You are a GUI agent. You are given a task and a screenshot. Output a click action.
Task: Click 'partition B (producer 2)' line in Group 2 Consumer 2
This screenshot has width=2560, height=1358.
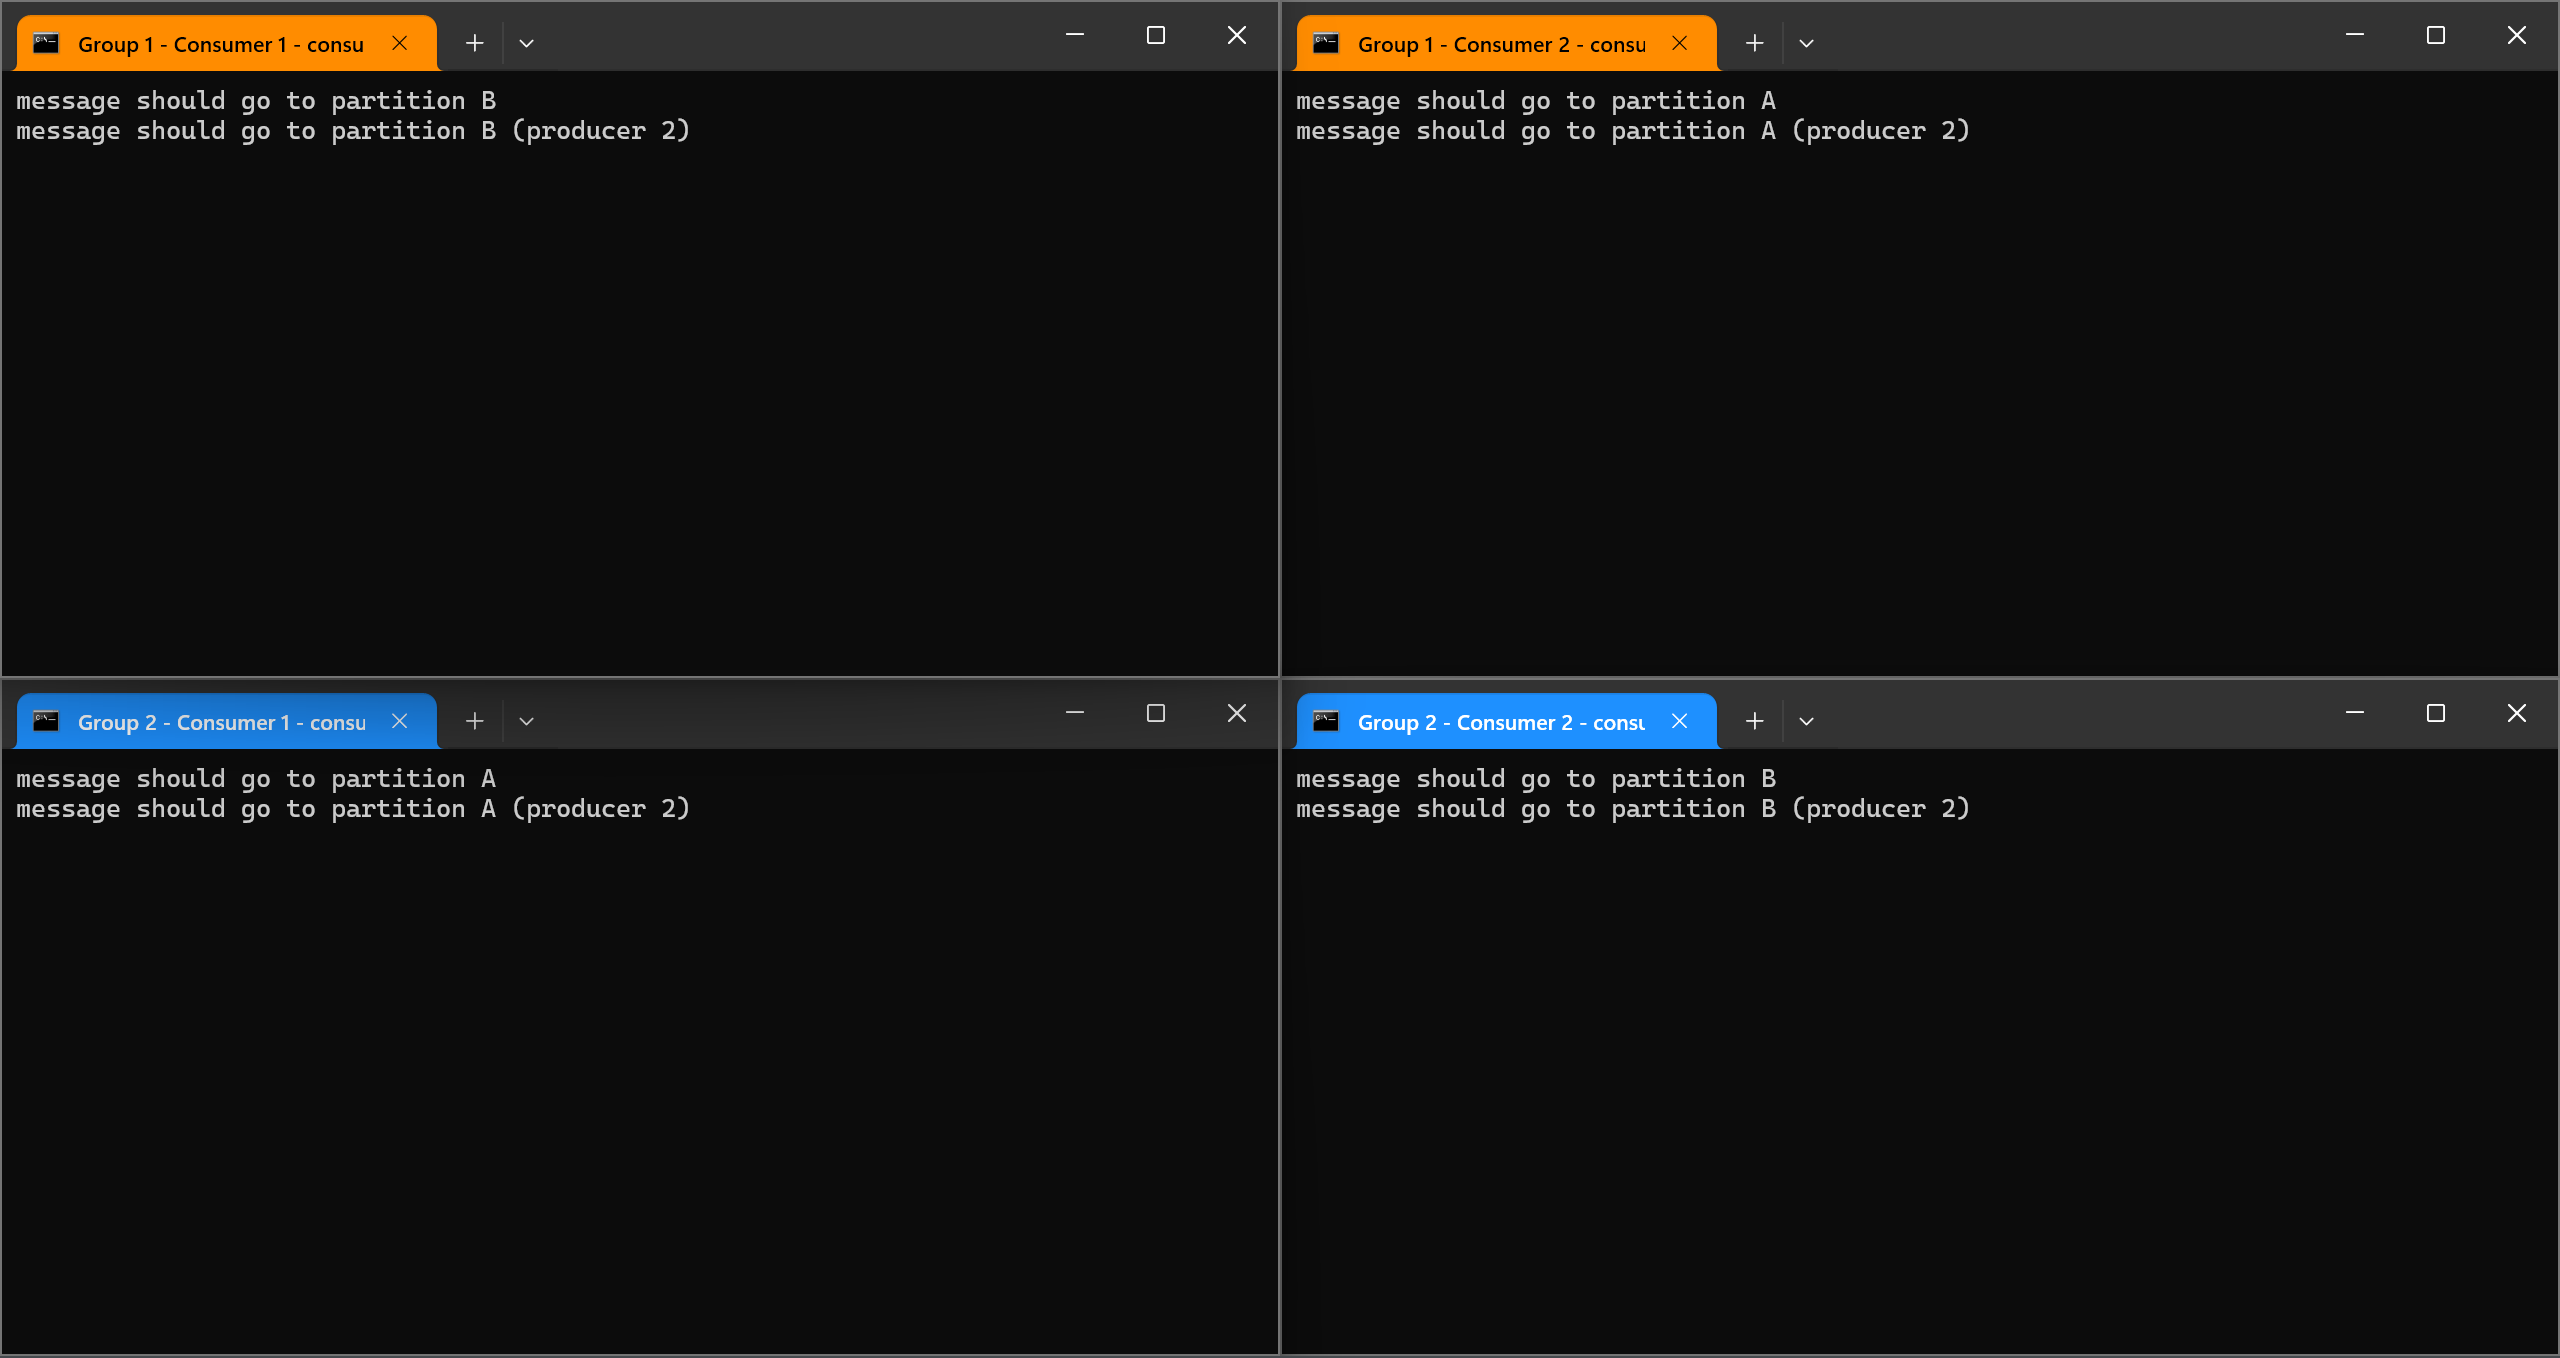pos(1633,809)
